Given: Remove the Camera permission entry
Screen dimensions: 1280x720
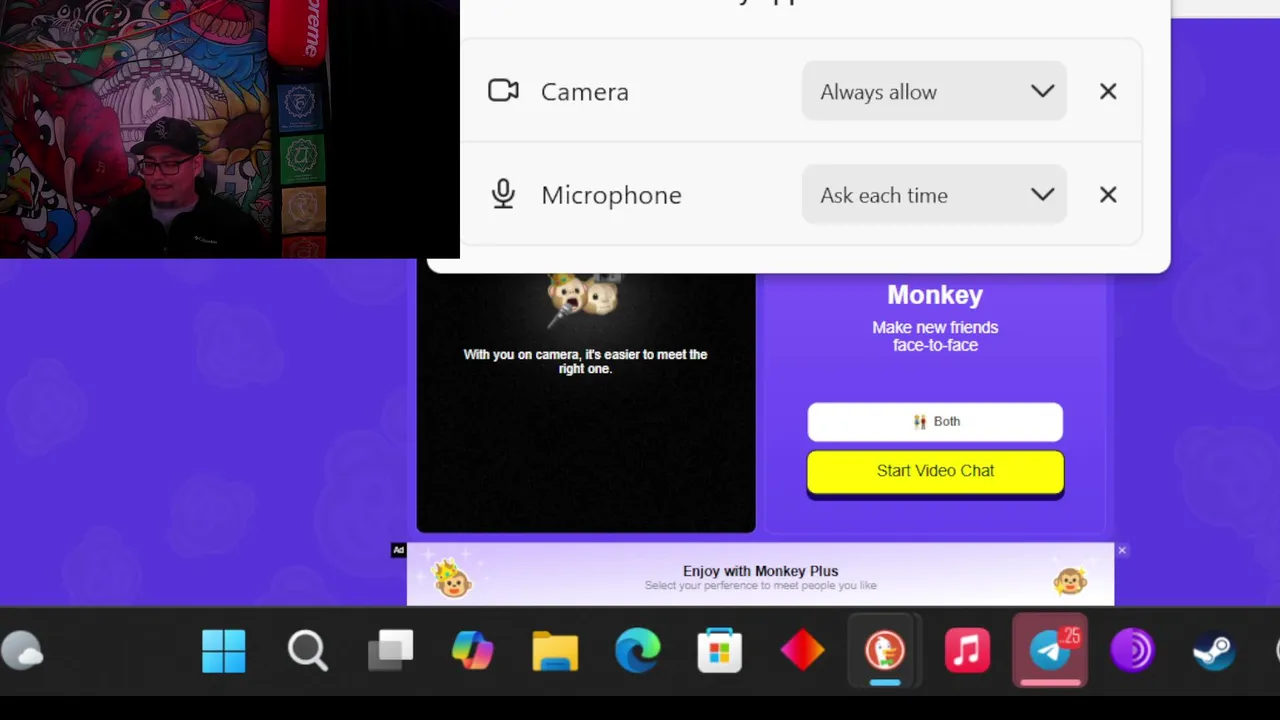Looking at the screenshot, I should pyautogui.click(x=1108, y=92).
